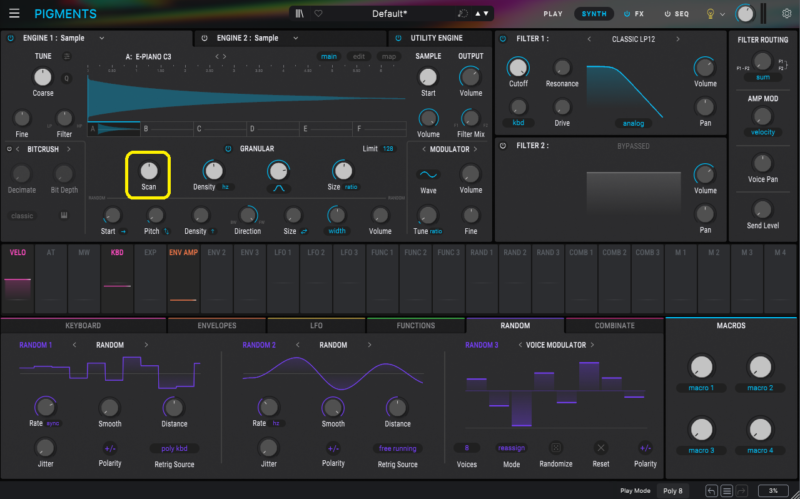Image resolution: width=800 pixels, height=499 pixels.
Task: Expand the chevron next to lightbulb
Action: (x=722, y=15)
